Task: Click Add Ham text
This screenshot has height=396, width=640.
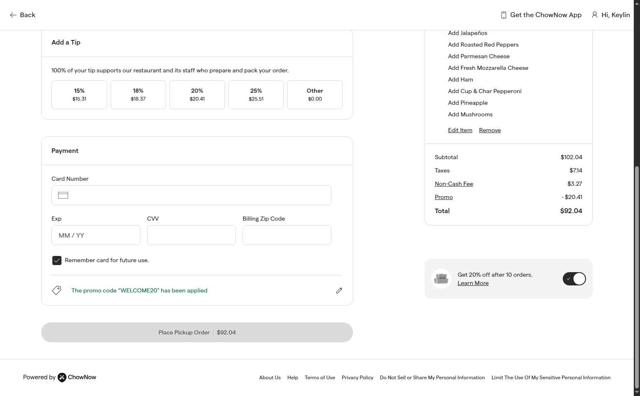Action: (460, 80)
